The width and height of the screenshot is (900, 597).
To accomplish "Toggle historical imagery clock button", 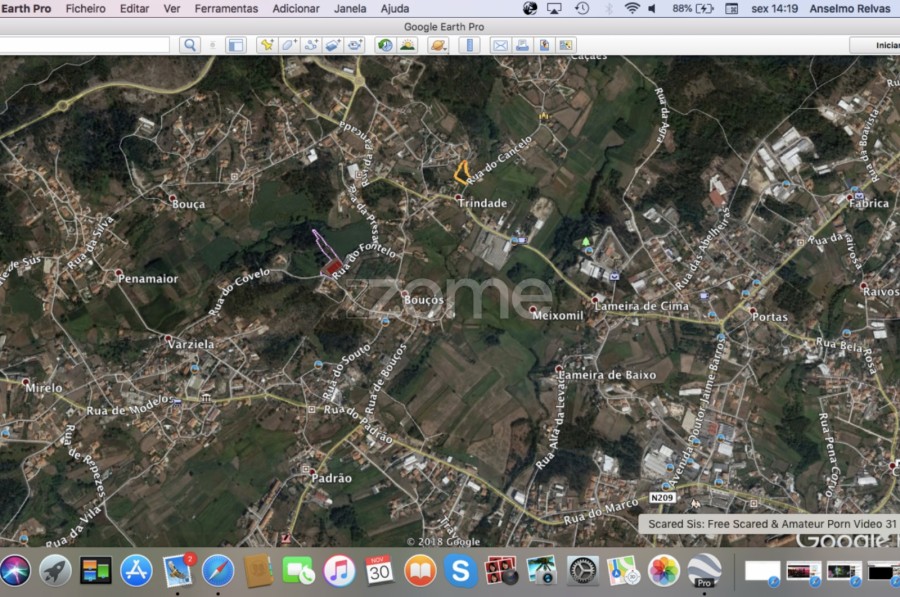I will (x=385, y=45).
